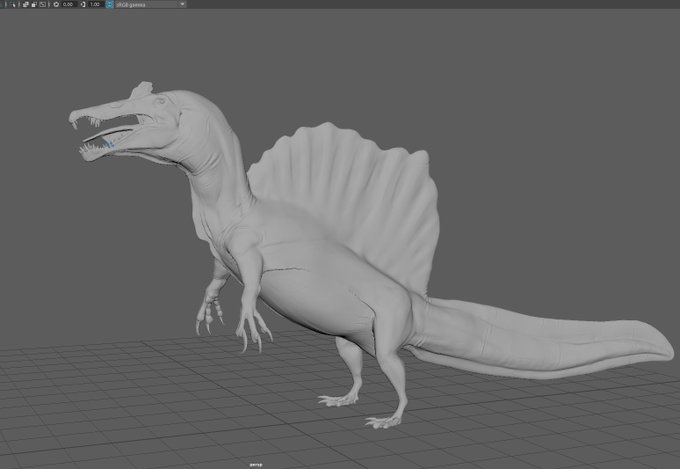Click the blue highlighted spot inside the mouth
This screenshot has width=680, height=469.
click(x=108, y=144)
